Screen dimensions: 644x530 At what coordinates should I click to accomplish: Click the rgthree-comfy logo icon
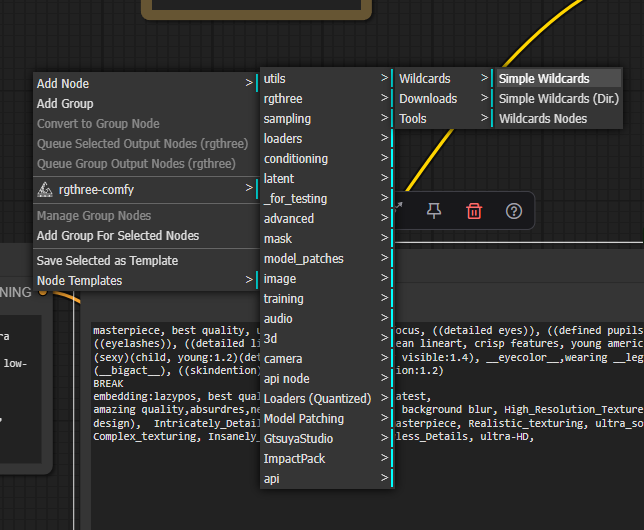[45, 189]
